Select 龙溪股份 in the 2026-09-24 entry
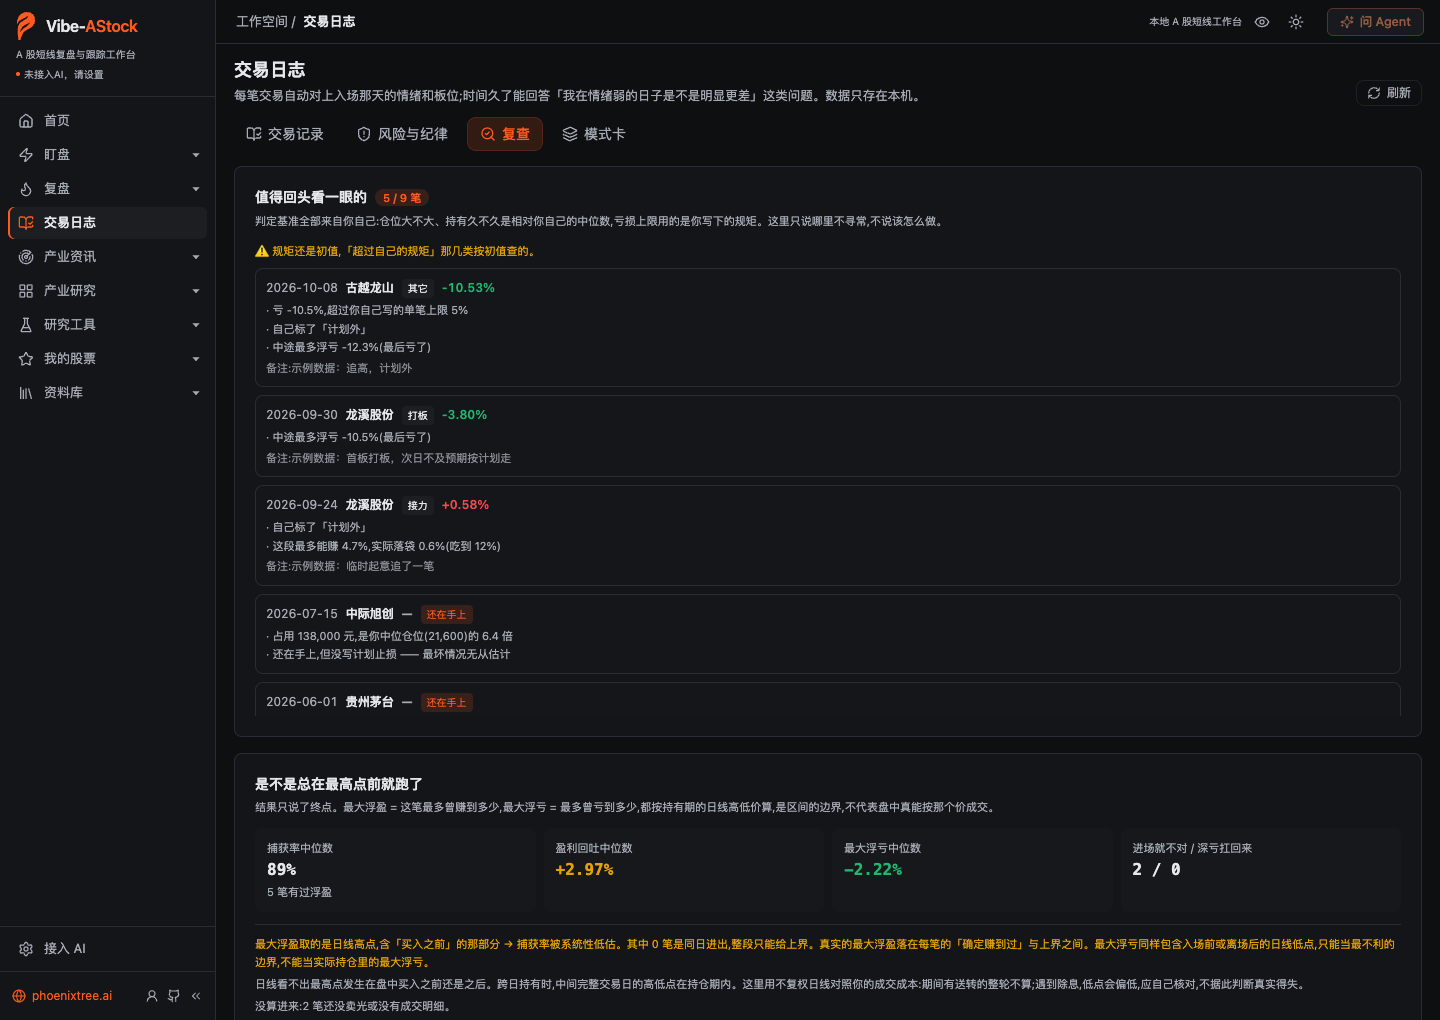This screenshot has width=1440, height=1020. click(370, 505)
